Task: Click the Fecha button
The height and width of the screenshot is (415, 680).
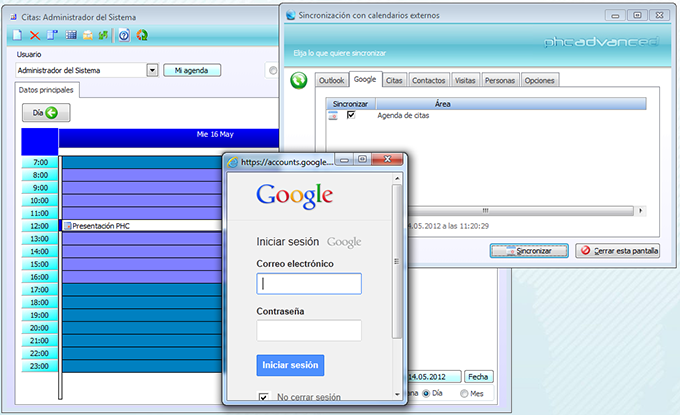Action: (x=478, y=377)
